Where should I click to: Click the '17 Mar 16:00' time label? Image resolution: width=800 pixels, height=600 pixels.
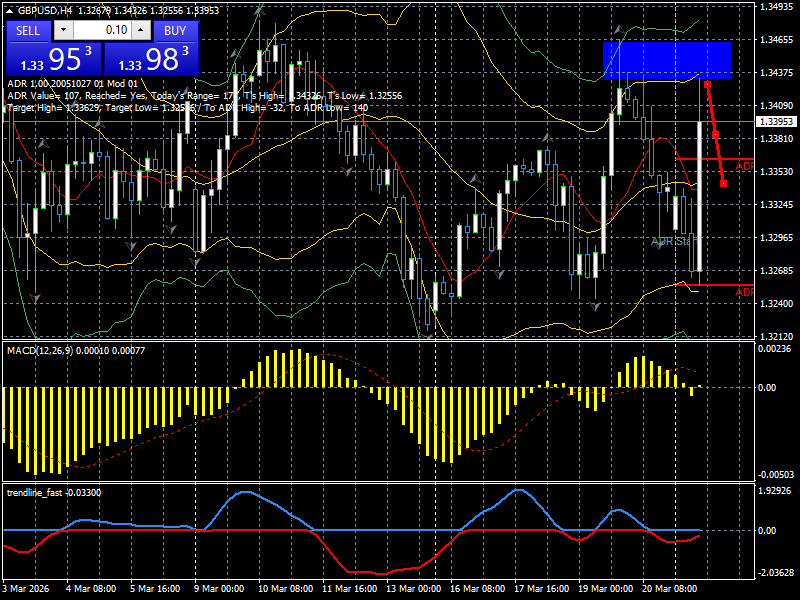click(542, 589)
